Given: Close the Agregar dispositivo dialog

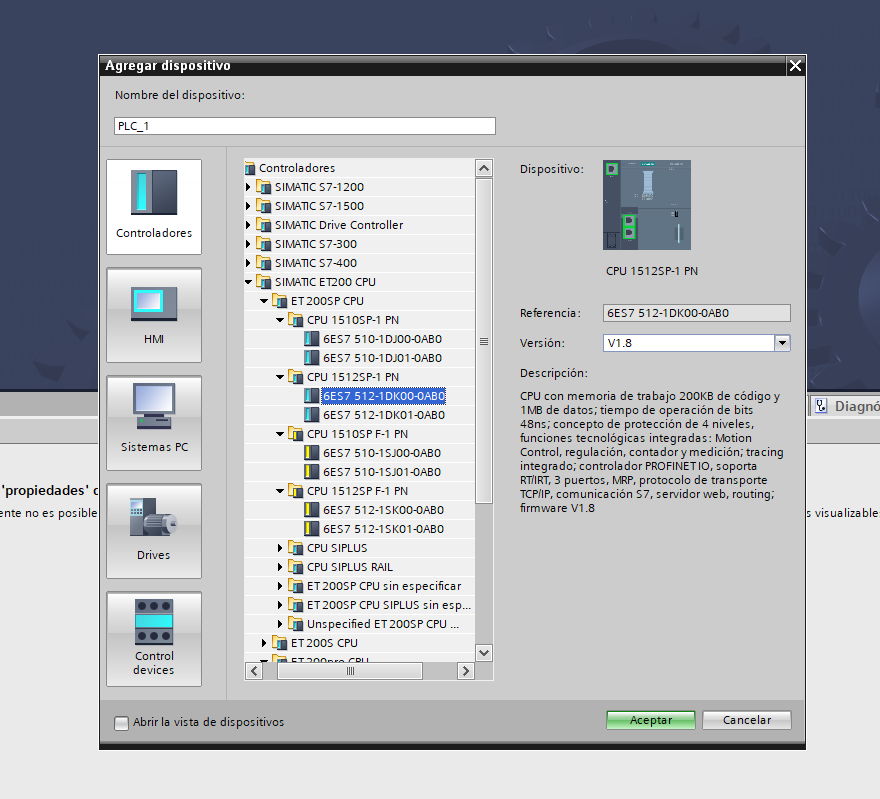Looking at the screenshot, I should point(795,66).
